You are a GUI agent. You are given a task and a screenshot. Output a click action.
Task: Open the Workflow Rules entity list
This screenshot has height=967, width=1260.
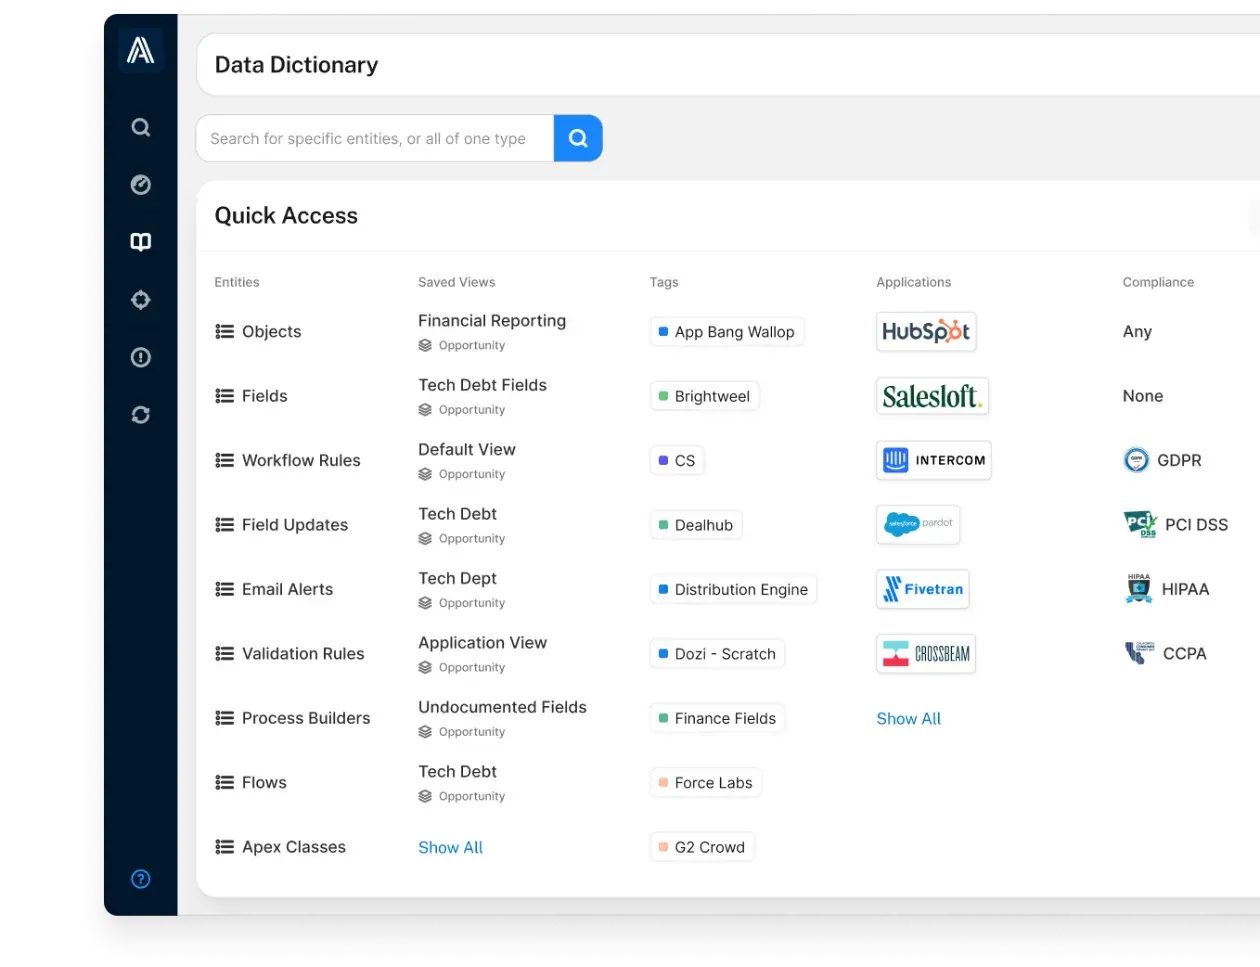click(288, 460)
